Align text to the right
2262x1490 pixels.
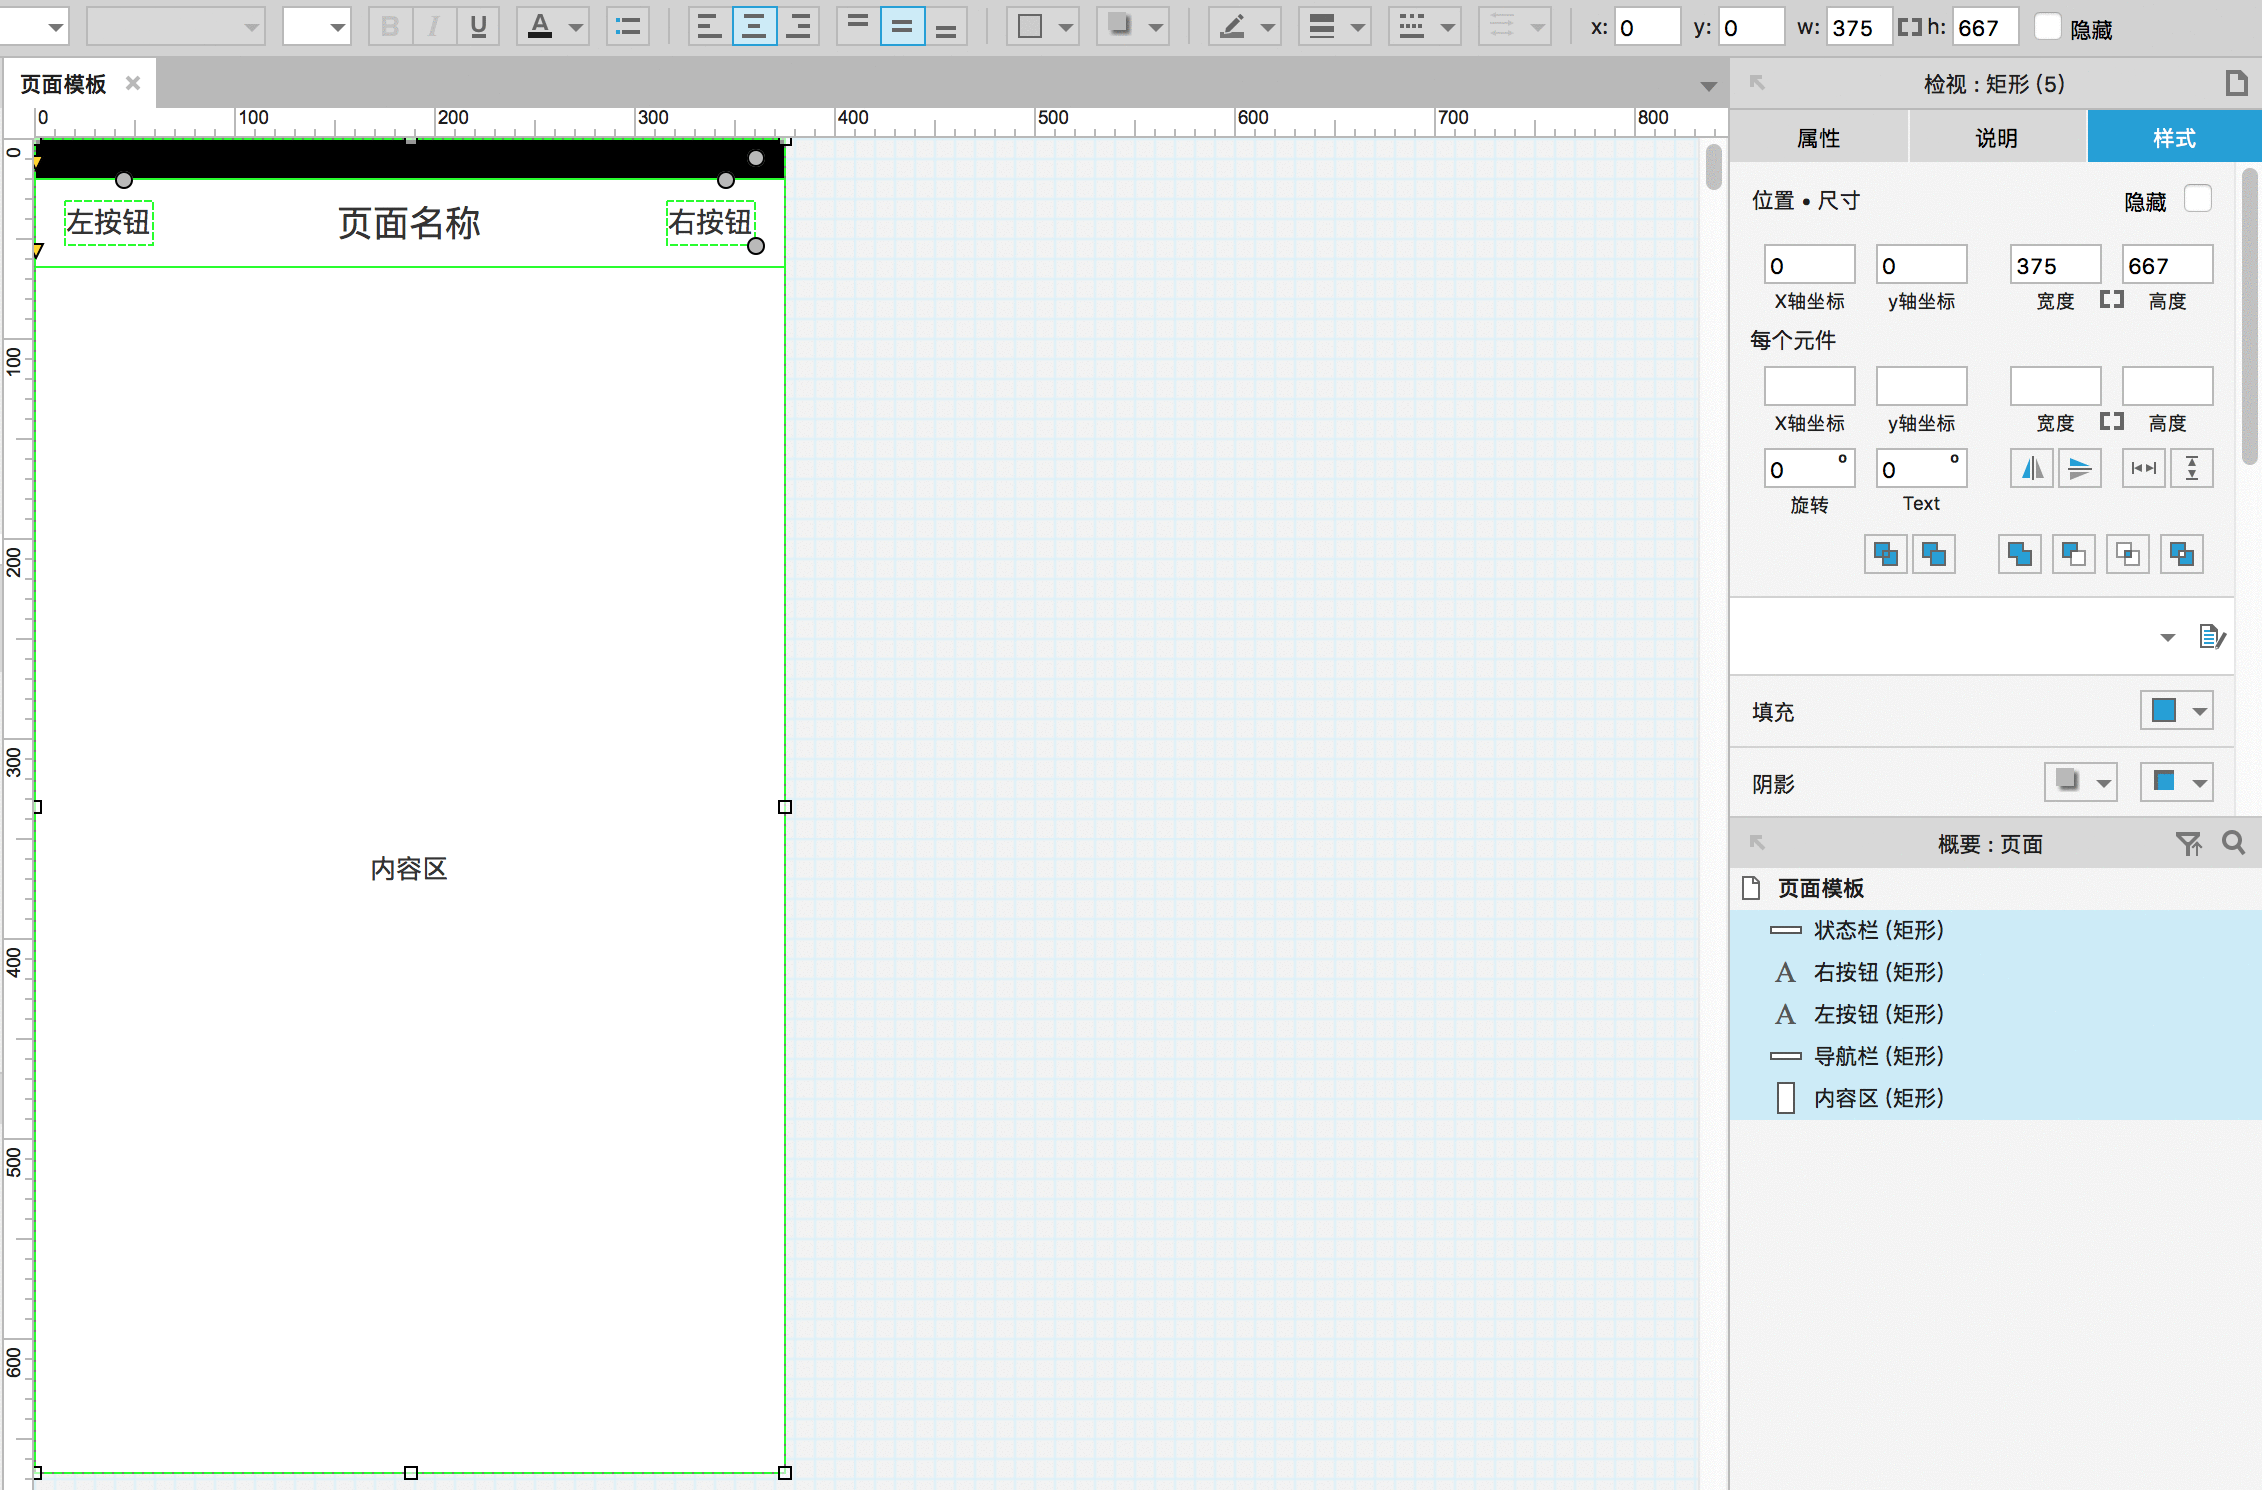[798, 27]
